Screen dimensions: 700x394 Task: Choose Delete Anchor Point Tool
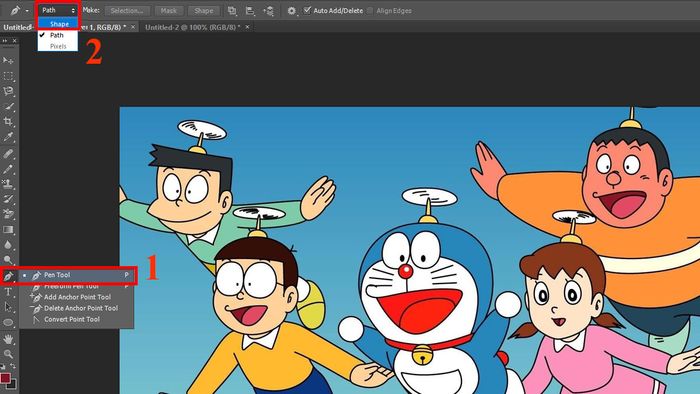pyautogui.click(x=77, y=308)
